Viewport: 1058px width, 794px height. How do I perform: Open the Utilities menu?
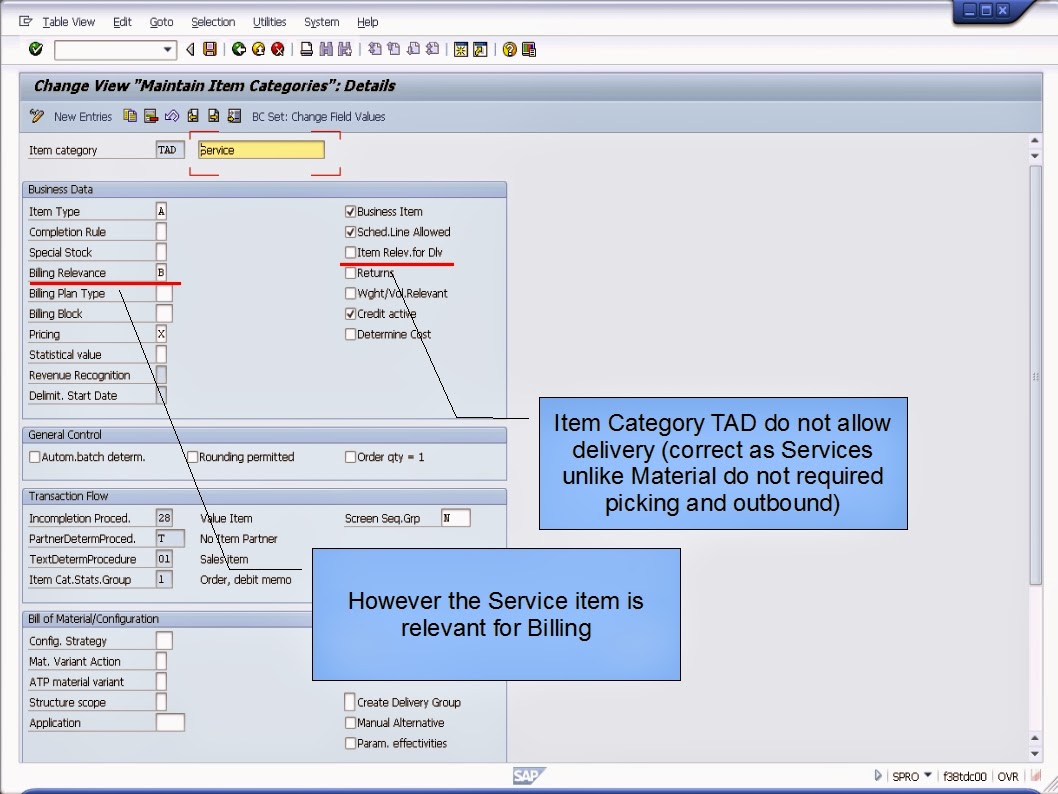tap(269, 22)
